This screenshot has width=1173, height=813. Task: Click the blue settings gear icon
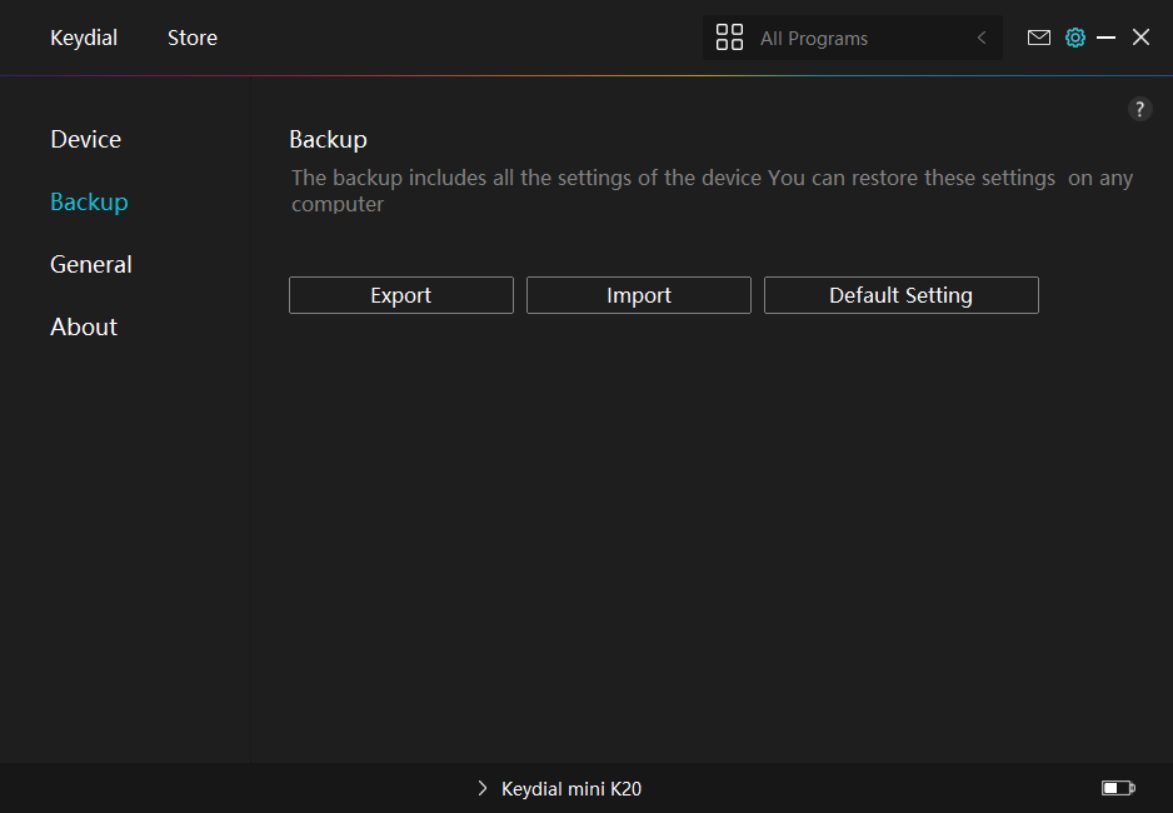pos(1075,38)
